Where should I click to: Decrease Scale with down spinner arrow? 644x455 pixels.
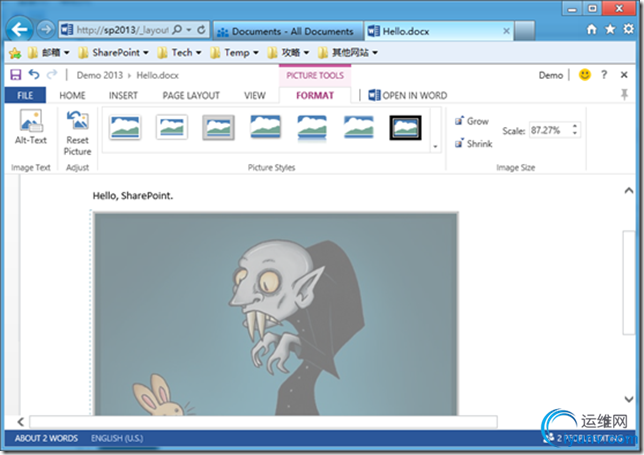pos(575,134)
